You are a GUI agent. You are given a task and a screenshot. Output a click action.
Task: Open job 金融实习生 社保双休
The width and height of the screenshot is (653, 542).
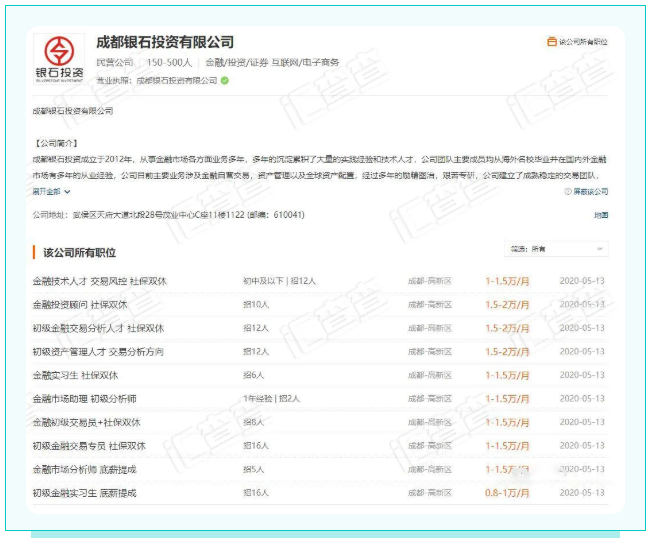75,375
